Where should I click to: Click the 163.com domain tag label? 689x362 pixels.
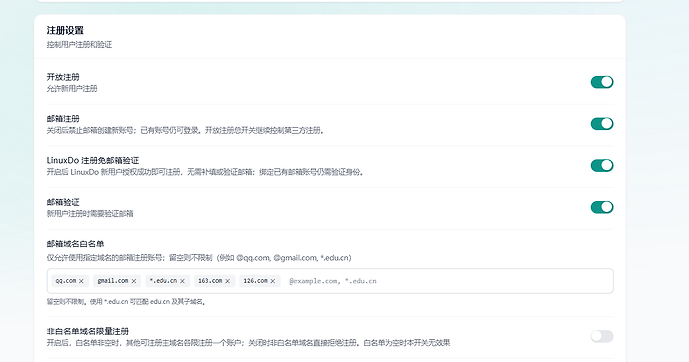tap(210, 281)
